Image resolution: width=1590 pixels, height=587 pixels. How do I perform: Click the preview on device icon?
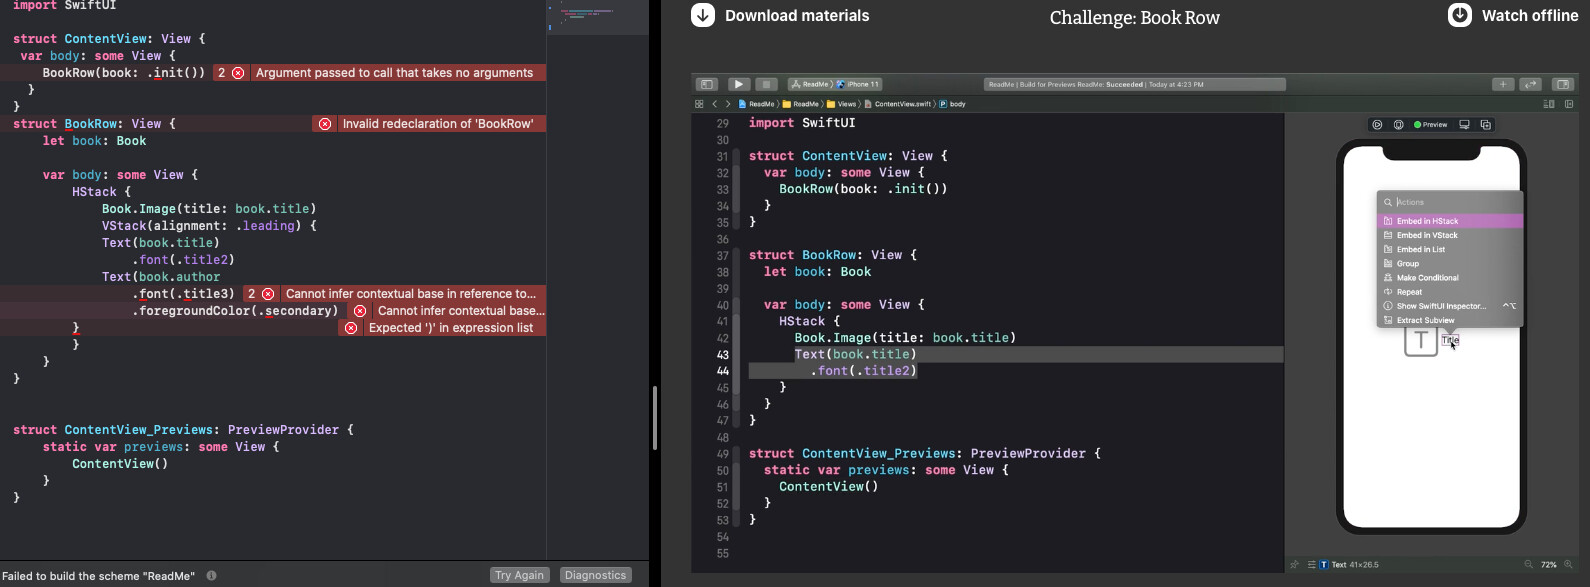click(1398, 125)
